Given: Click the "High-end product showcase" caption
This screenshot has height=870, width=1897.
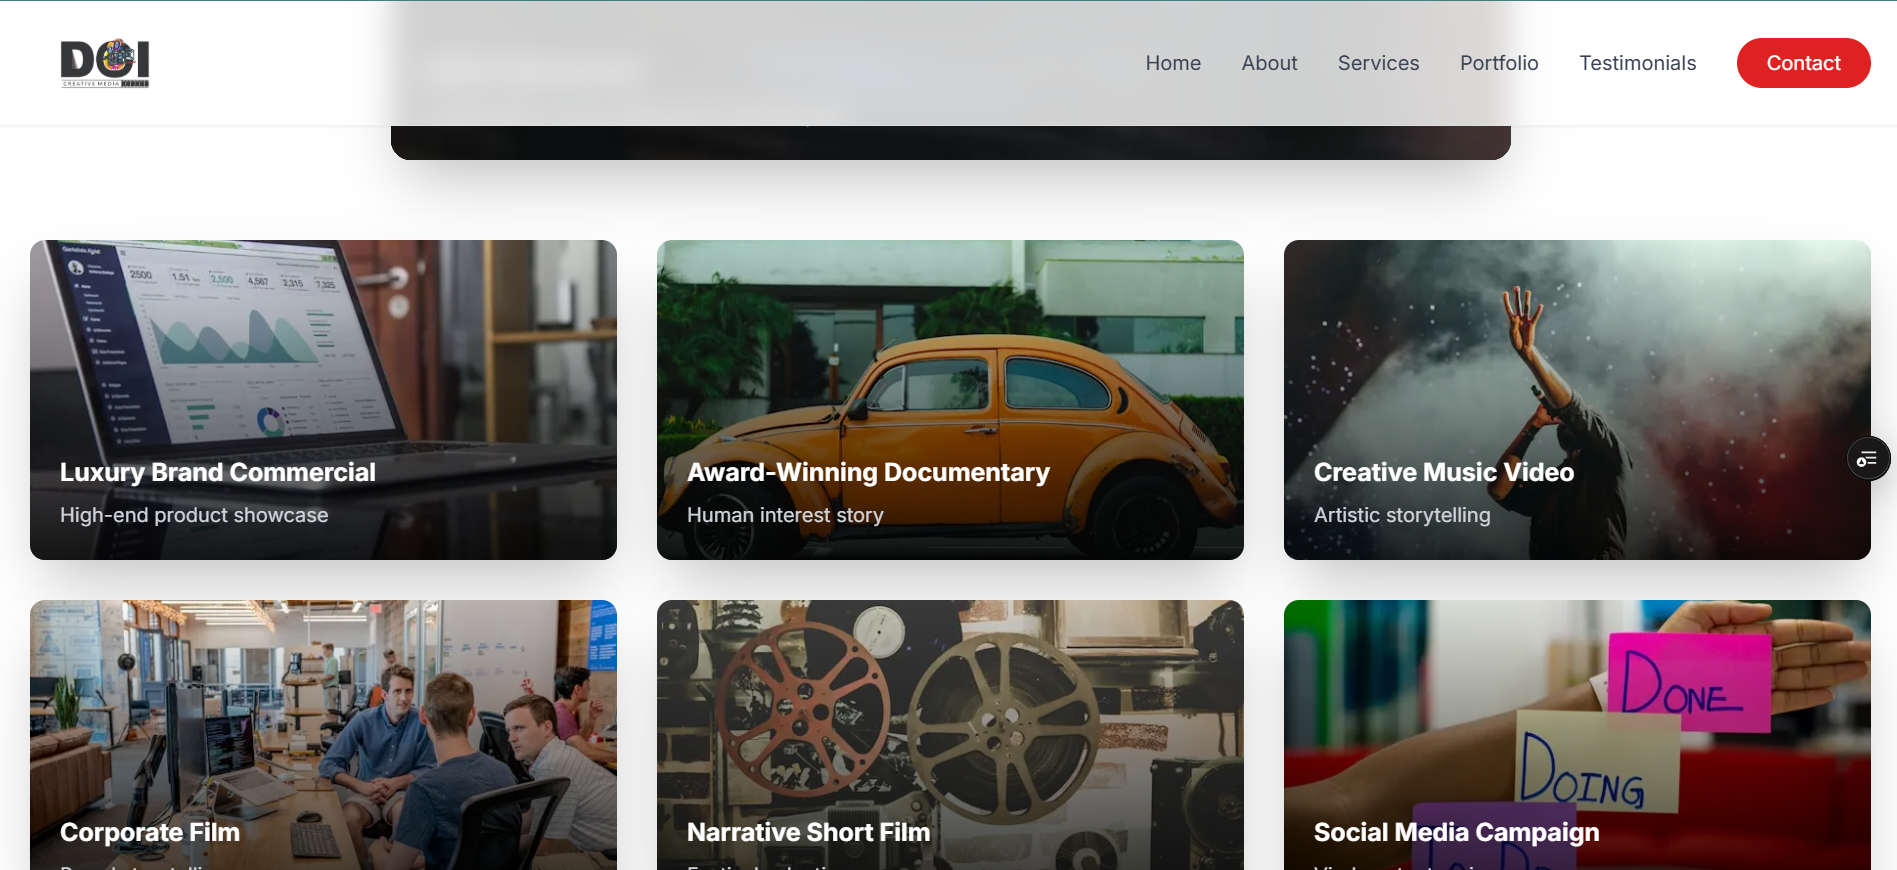Looking at the screenshot, I should click(x=194, y=515).
